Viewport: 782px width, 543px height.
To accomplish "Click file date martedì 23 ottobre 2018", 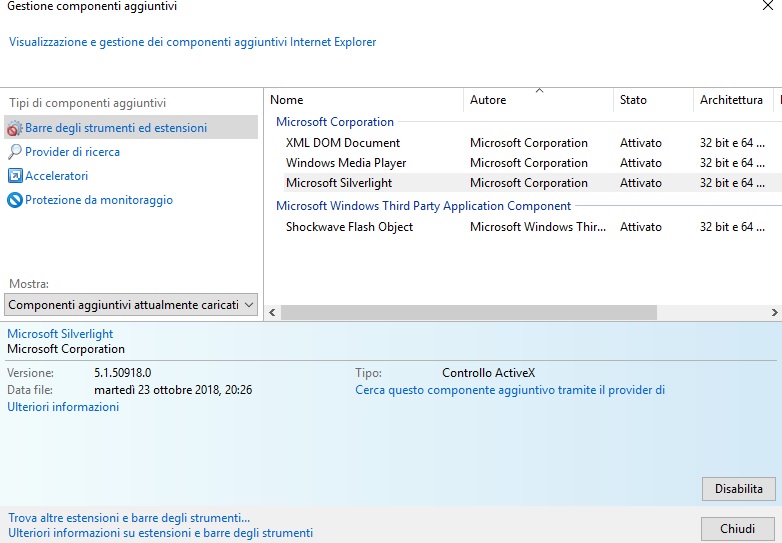I will click(173, 389).
